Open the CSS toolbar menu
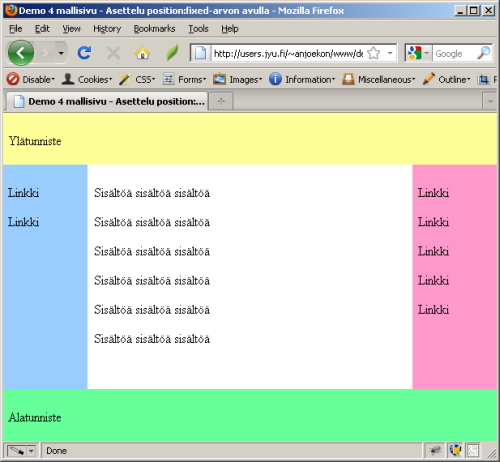The height and width of the screenshot is (462, 500). coord(137,79)
